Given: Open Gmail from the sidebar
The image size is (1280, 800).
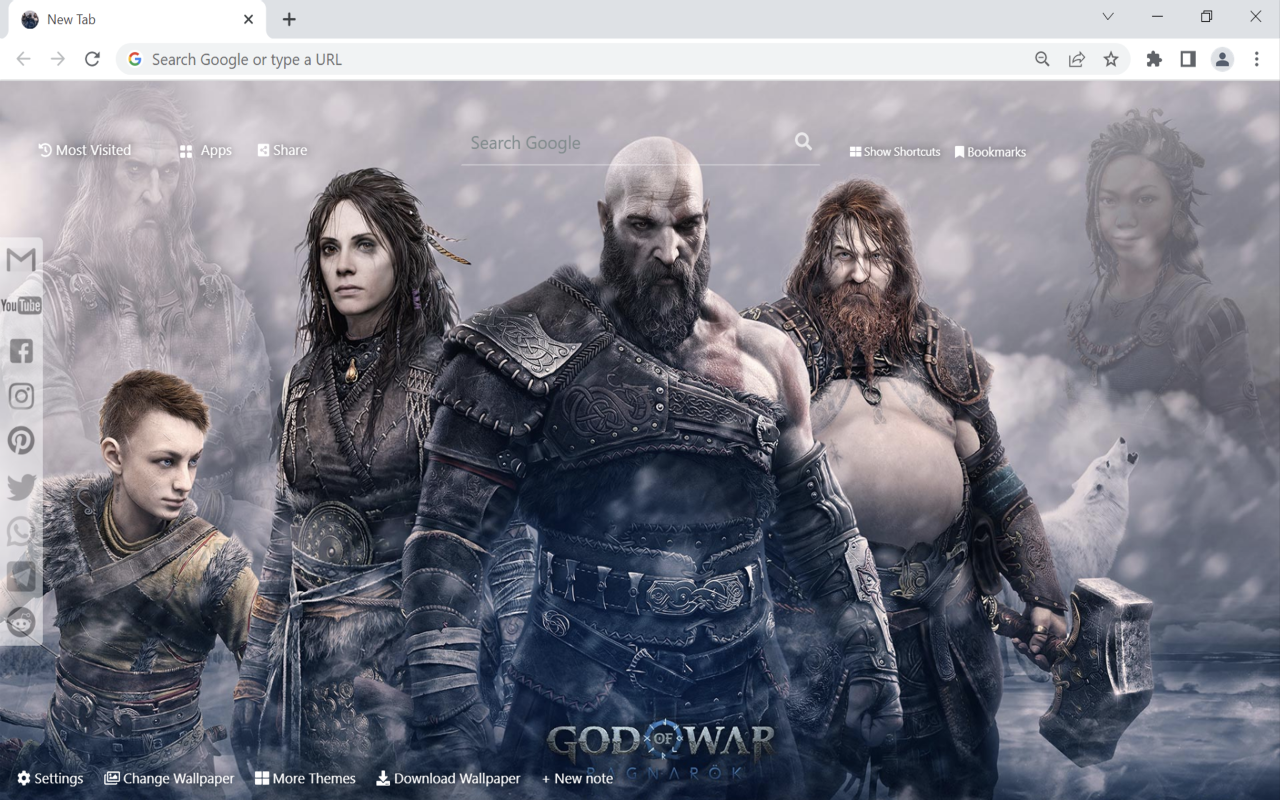Looking at the screenshot, I should pos(21,260).
